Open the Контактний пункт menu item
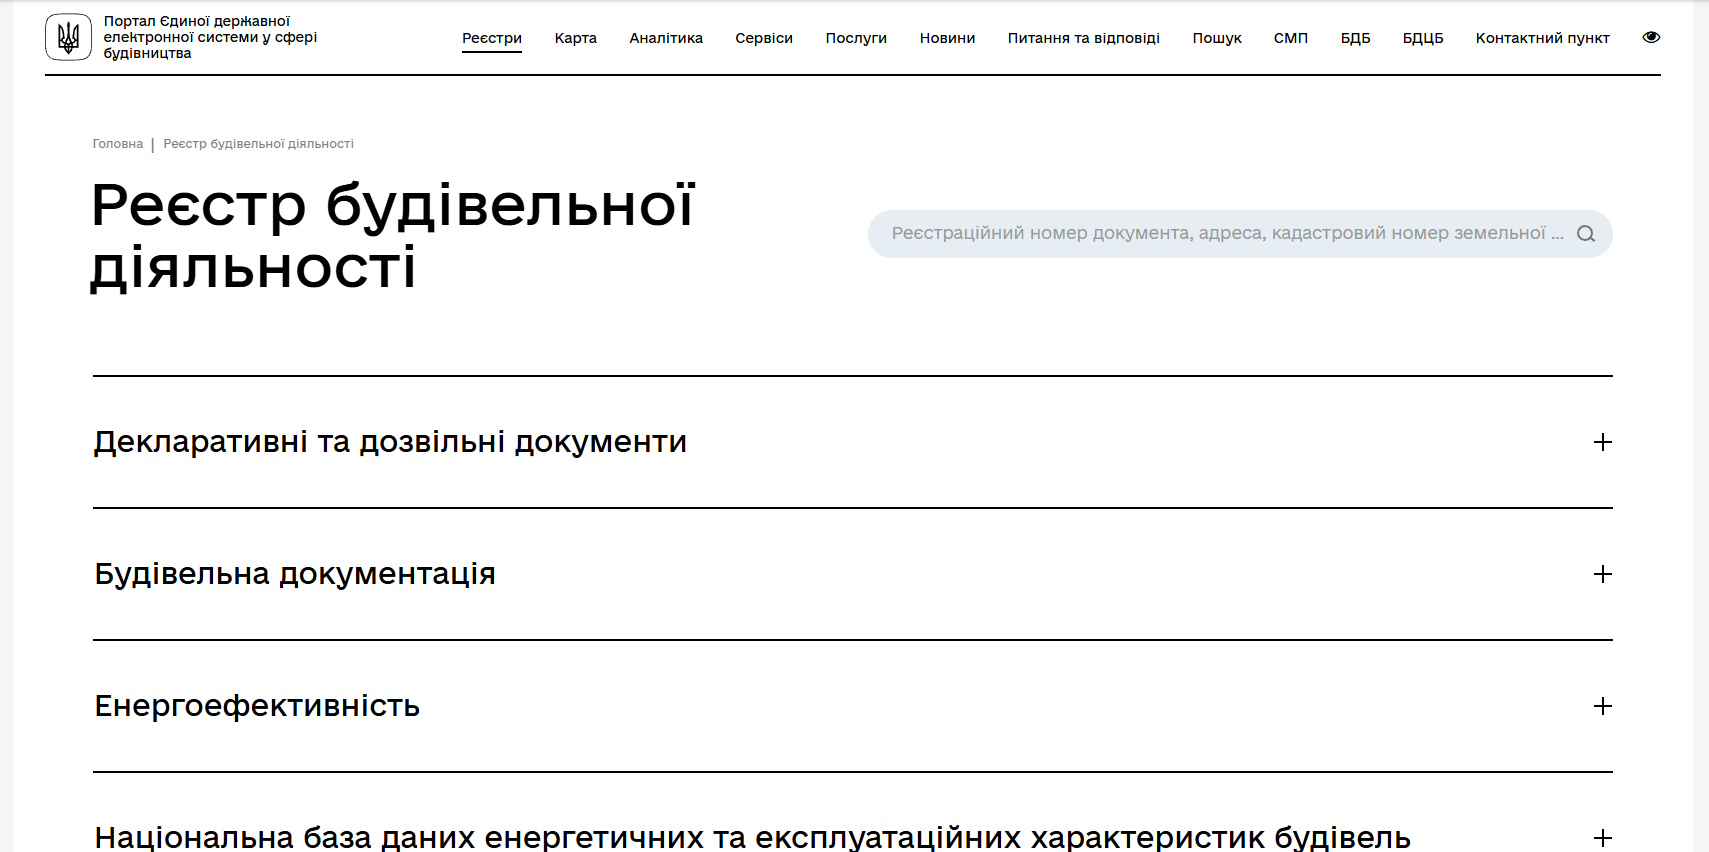 [1543, 38]
